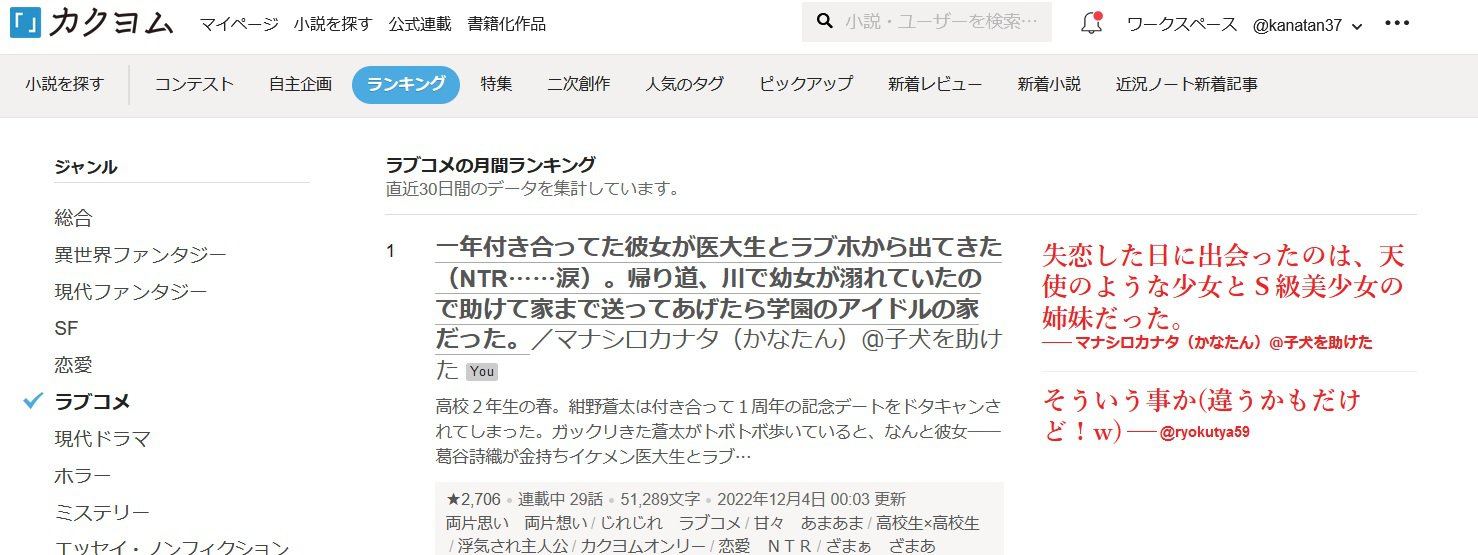The height and width of the screenshot is (555, 1478).
Task: Open the three-dot more menu
Action: pos(1396,24)
